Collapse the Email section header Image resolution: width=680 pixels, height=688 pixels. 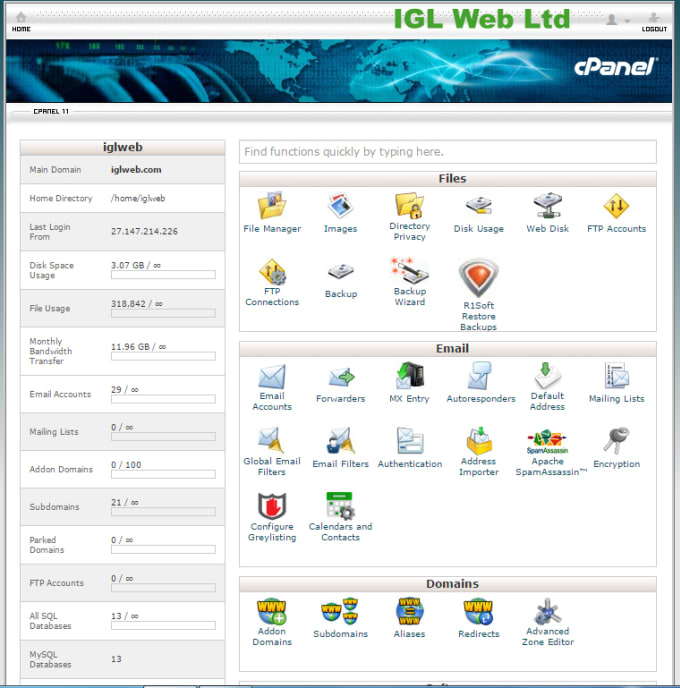447,349
